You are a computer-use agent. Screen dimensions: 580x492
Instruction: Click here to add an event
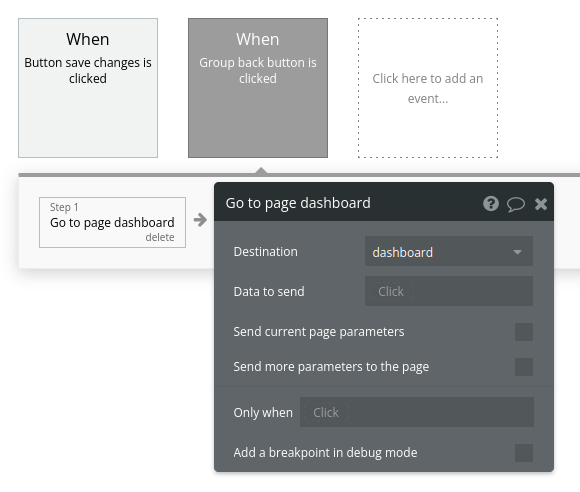coord(428,88)
